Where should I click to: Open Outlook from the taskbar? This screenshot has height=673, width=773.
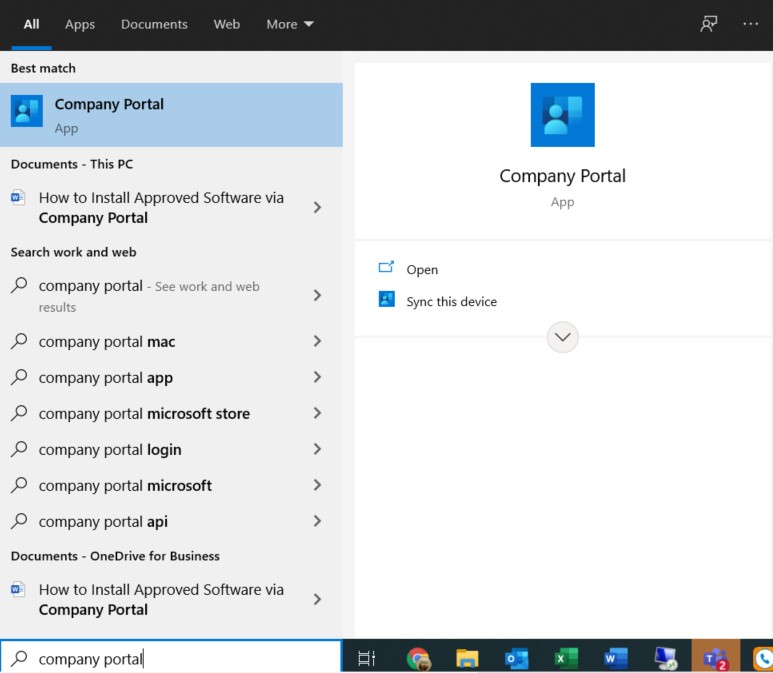tap(516, 658)
